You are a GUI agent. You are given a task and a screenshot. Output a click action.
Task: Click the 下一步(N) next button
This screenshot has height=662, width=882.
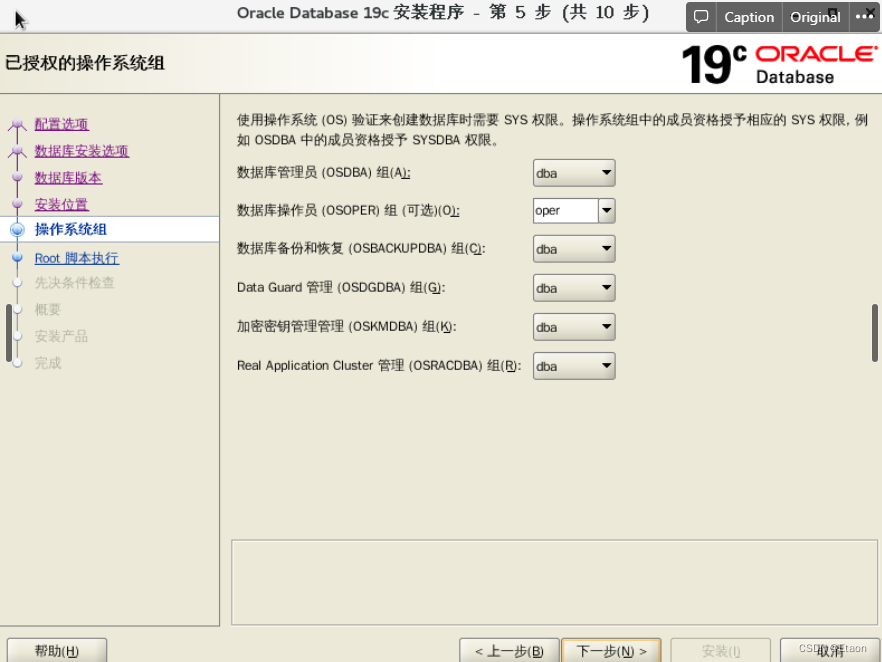[611, 651]
